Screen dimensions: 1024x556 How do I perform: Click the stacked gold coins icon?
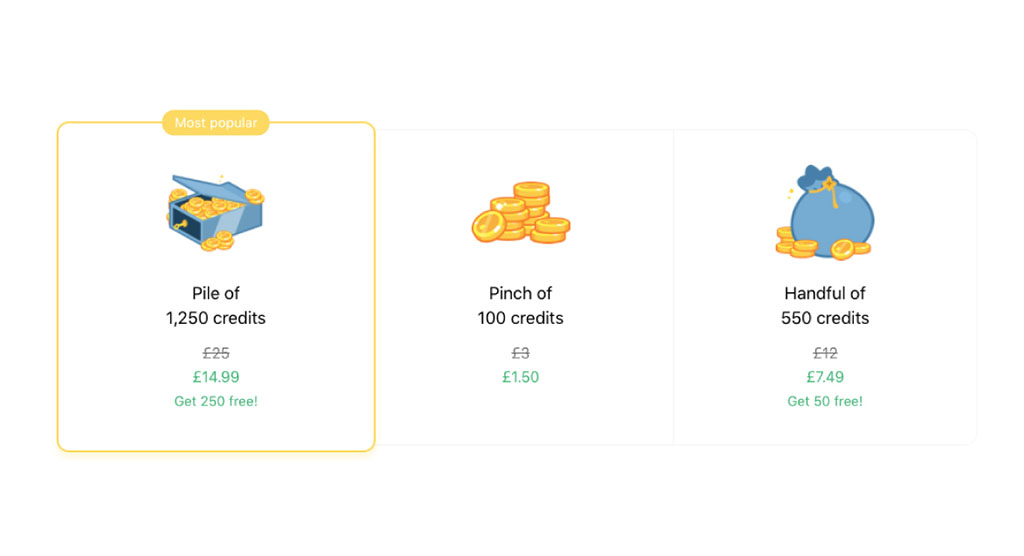(x=520, y=212)
